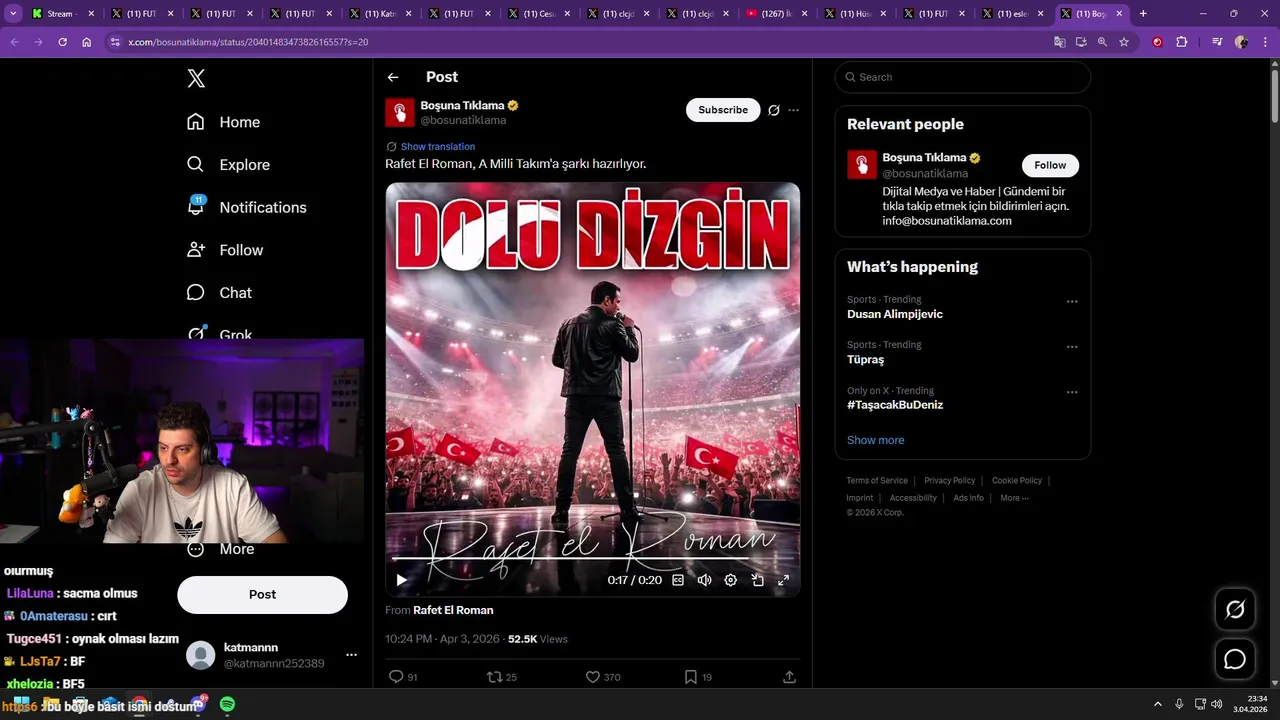Click the katmannn account avatar
The height and width of the screenshot is (720, 1280).
click(x=201, y=655)
